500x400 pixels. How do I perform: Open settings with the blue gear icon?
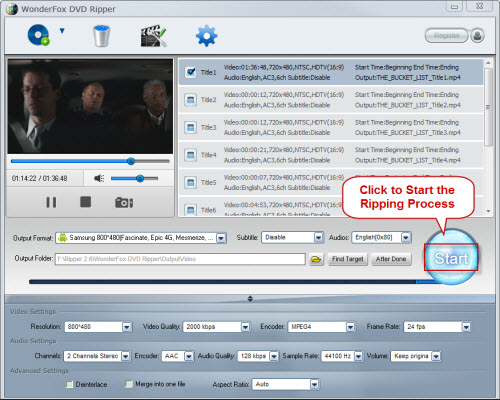click(x=206, y=36)
